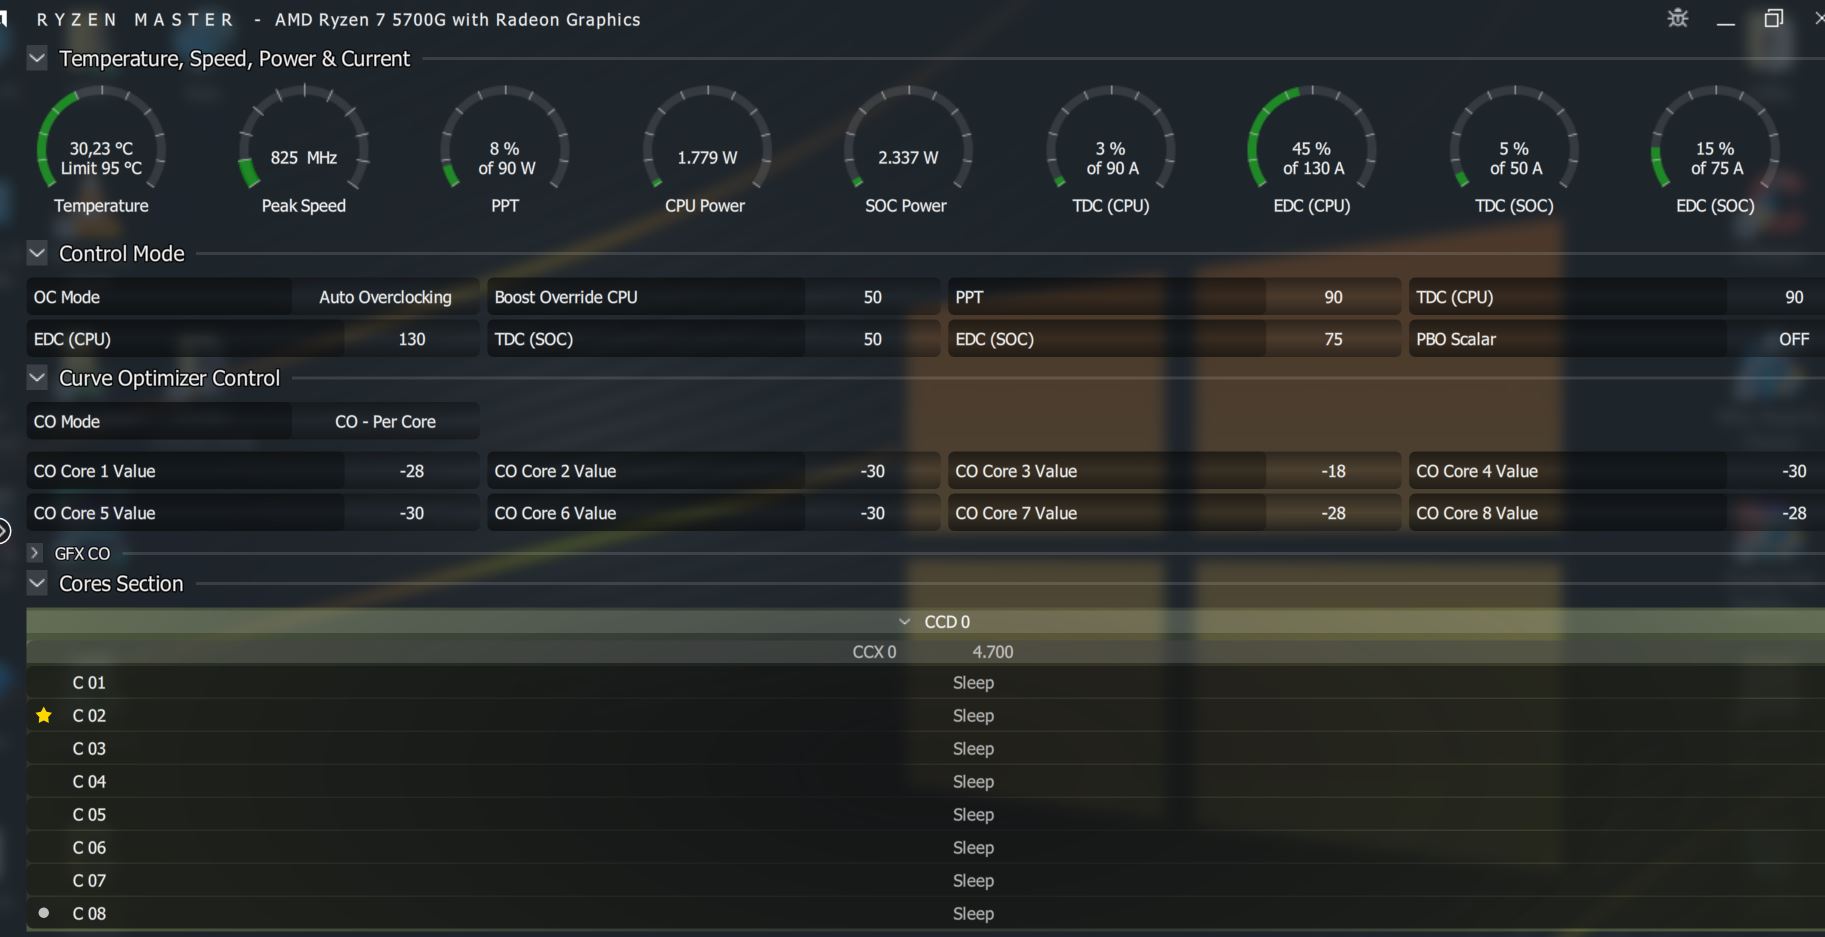The height and width of the screenshot is (937, 1825).
Task: Click the EDC (SOC) value 75 field
Action: pos(1333,339)
